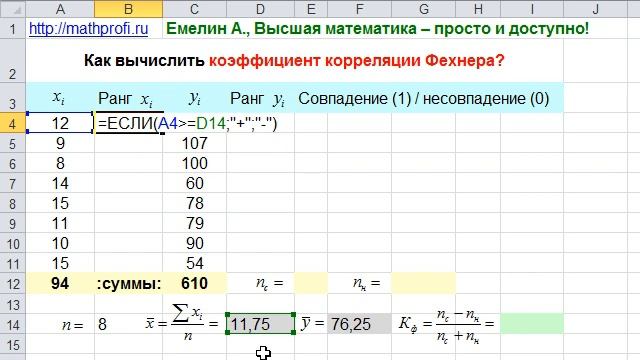The height and width of the screenshot is (360, 640).
Task: Select column D header
Action: point(260,9)
